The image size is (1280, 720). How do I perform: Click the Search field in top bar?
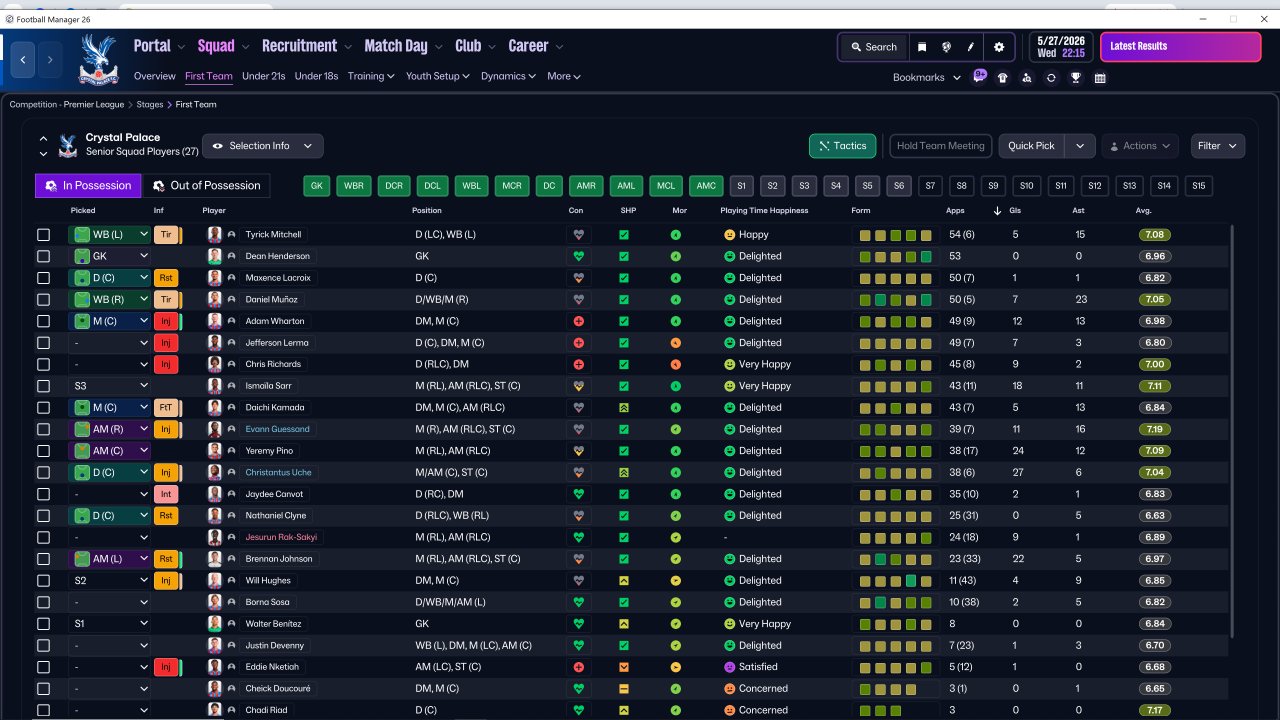873,47
